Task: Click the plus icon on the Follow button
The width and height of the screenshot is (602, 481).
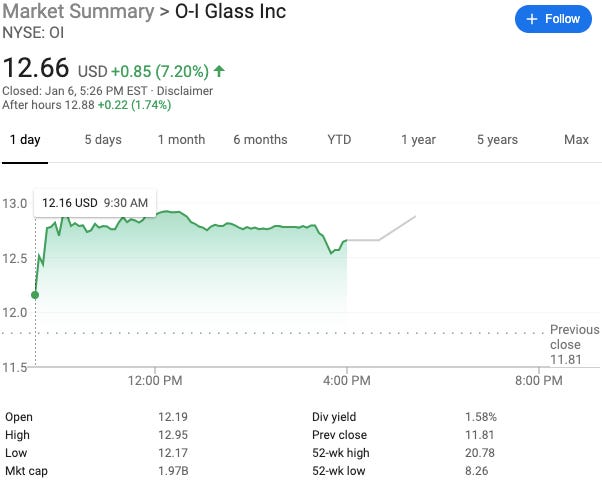Action: click(x=532, y=19)
